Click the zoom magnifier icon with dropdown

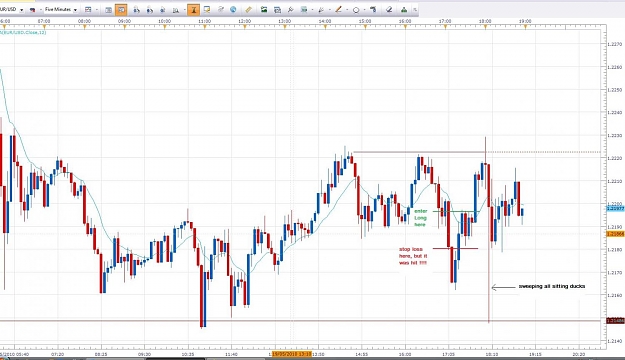click(x=176, y=10)
